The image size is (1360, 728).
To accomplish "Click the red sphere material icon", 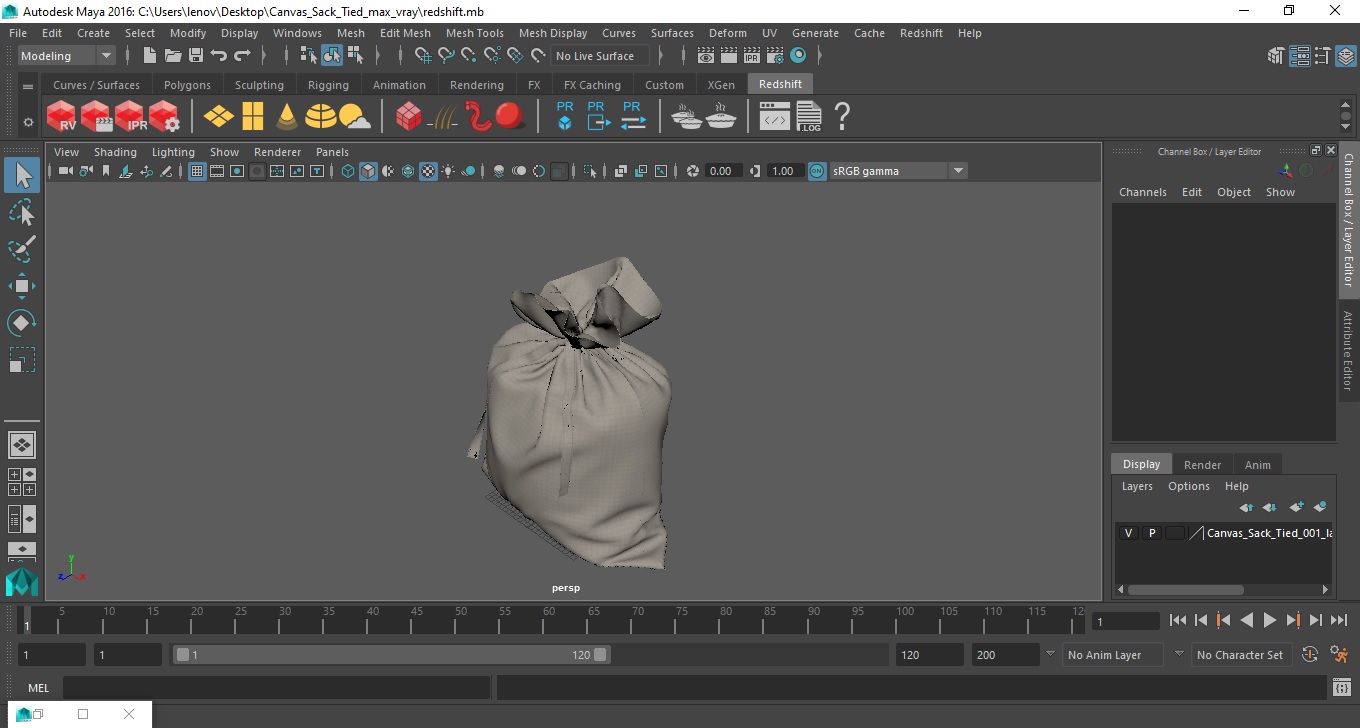I will click(x=510, y=116).
